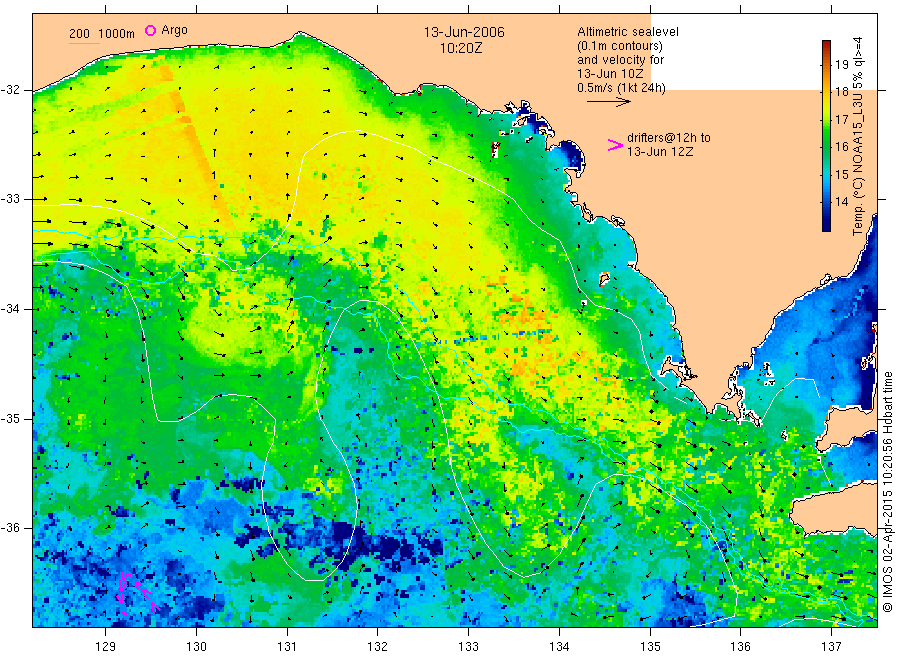Click longitude axis label '135'
Screen dimensions: 900x660
(x=650, y=647)
